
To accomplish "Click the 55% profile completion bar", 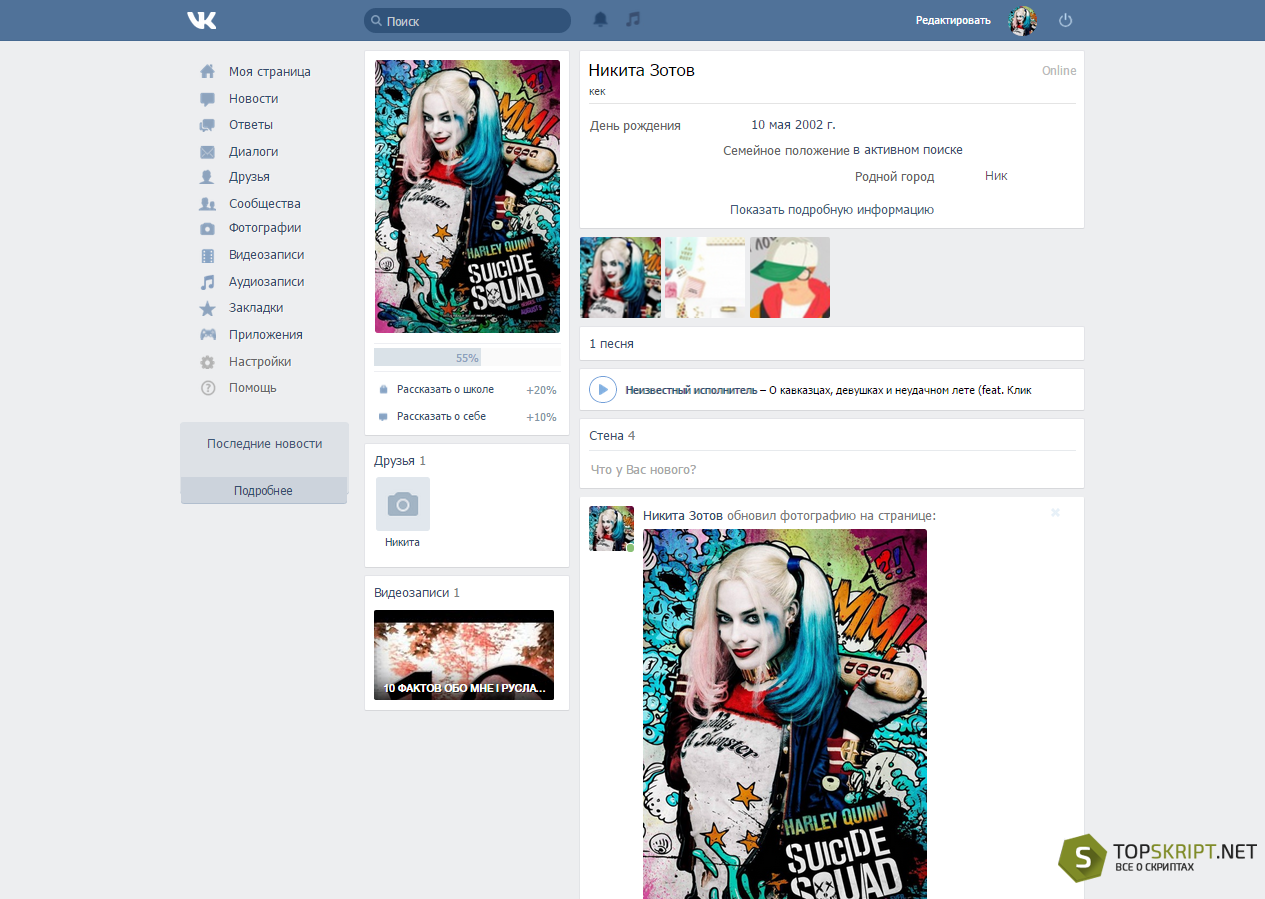I will click(x=467, y=357).
